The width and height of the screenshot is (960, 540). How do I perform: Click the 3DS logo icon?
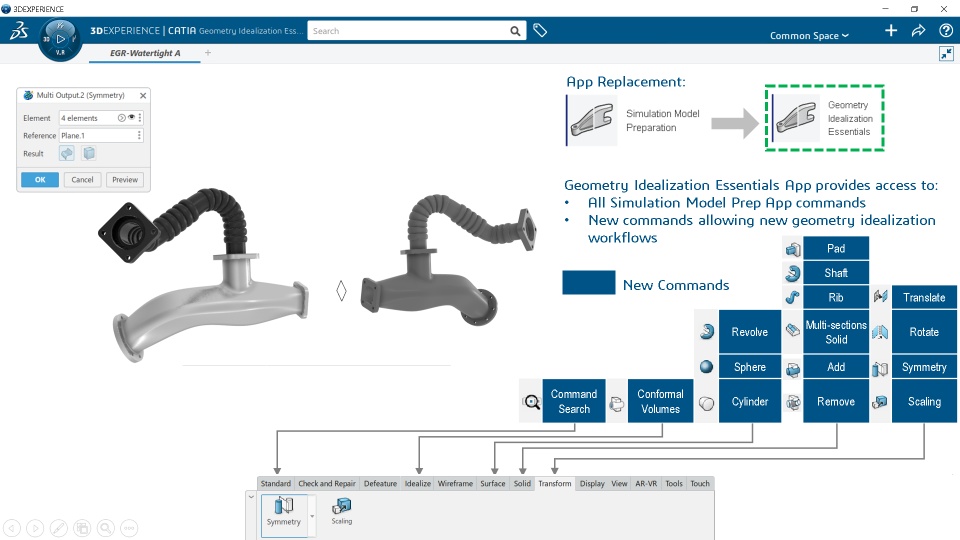coord(19,31)
